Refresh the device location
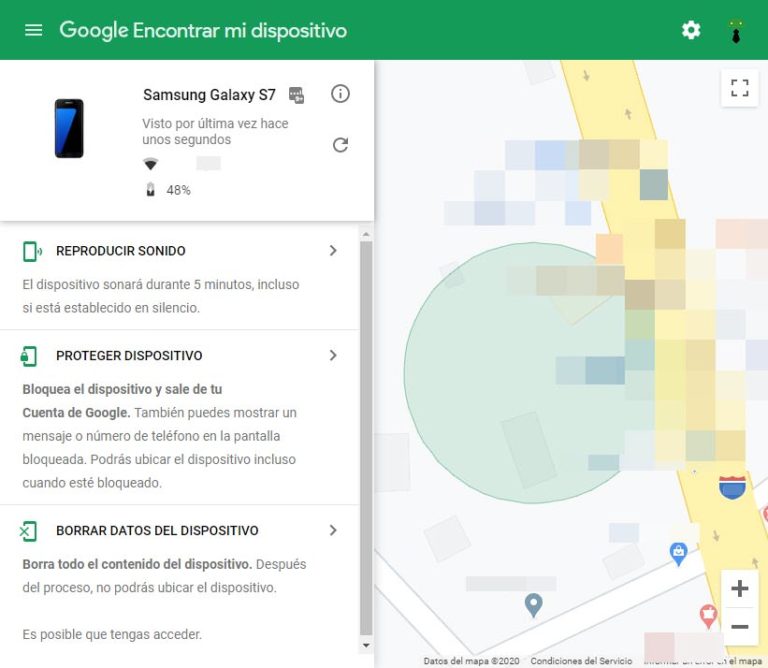Screen dimensions: 768x668 coord(340,145)
